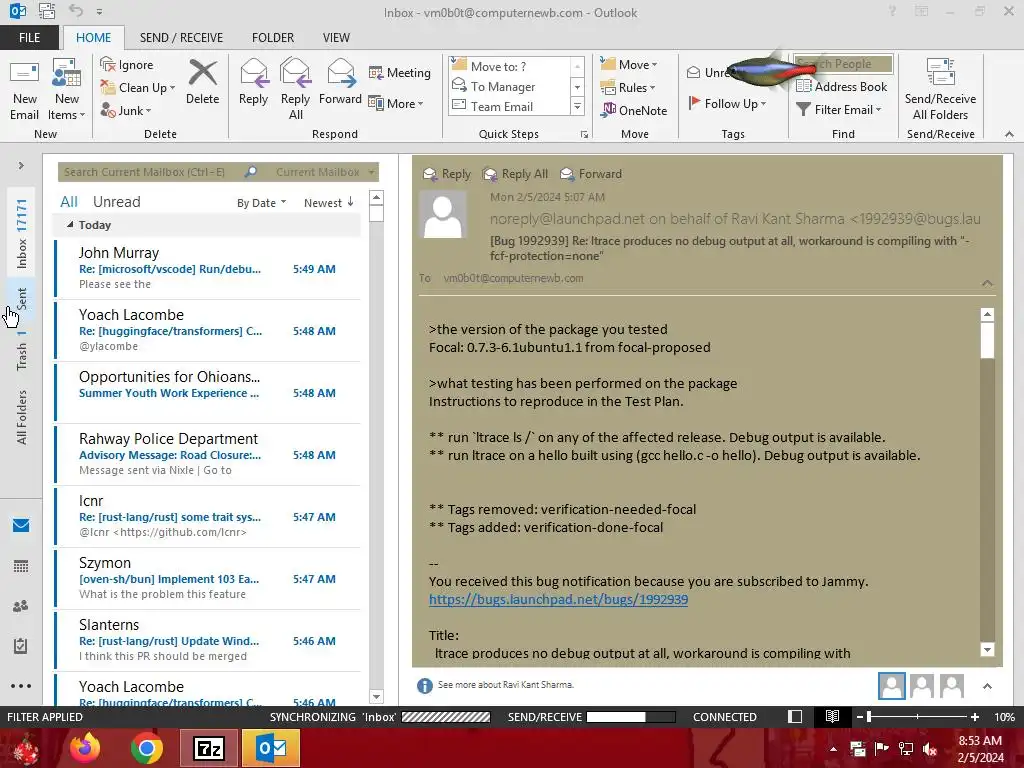Expand the Quick Steps gallery
The image size is (1024, 768).
click(577, 106)
